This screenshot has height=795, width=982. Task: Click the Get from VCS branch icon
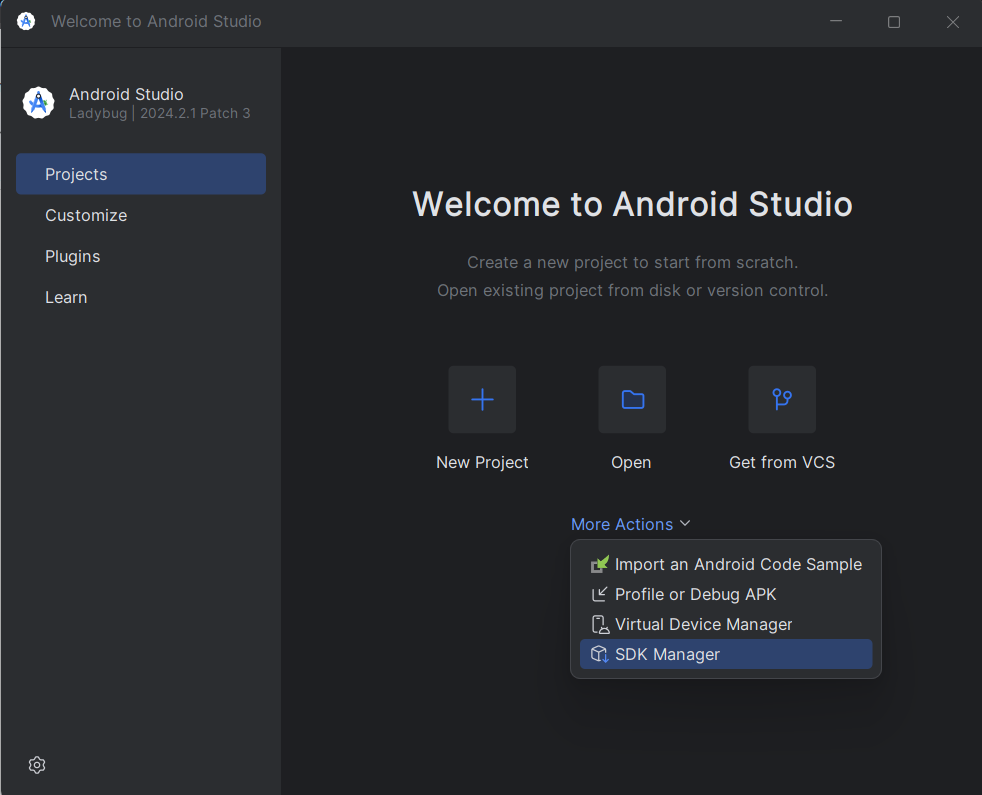pos(782,400)
